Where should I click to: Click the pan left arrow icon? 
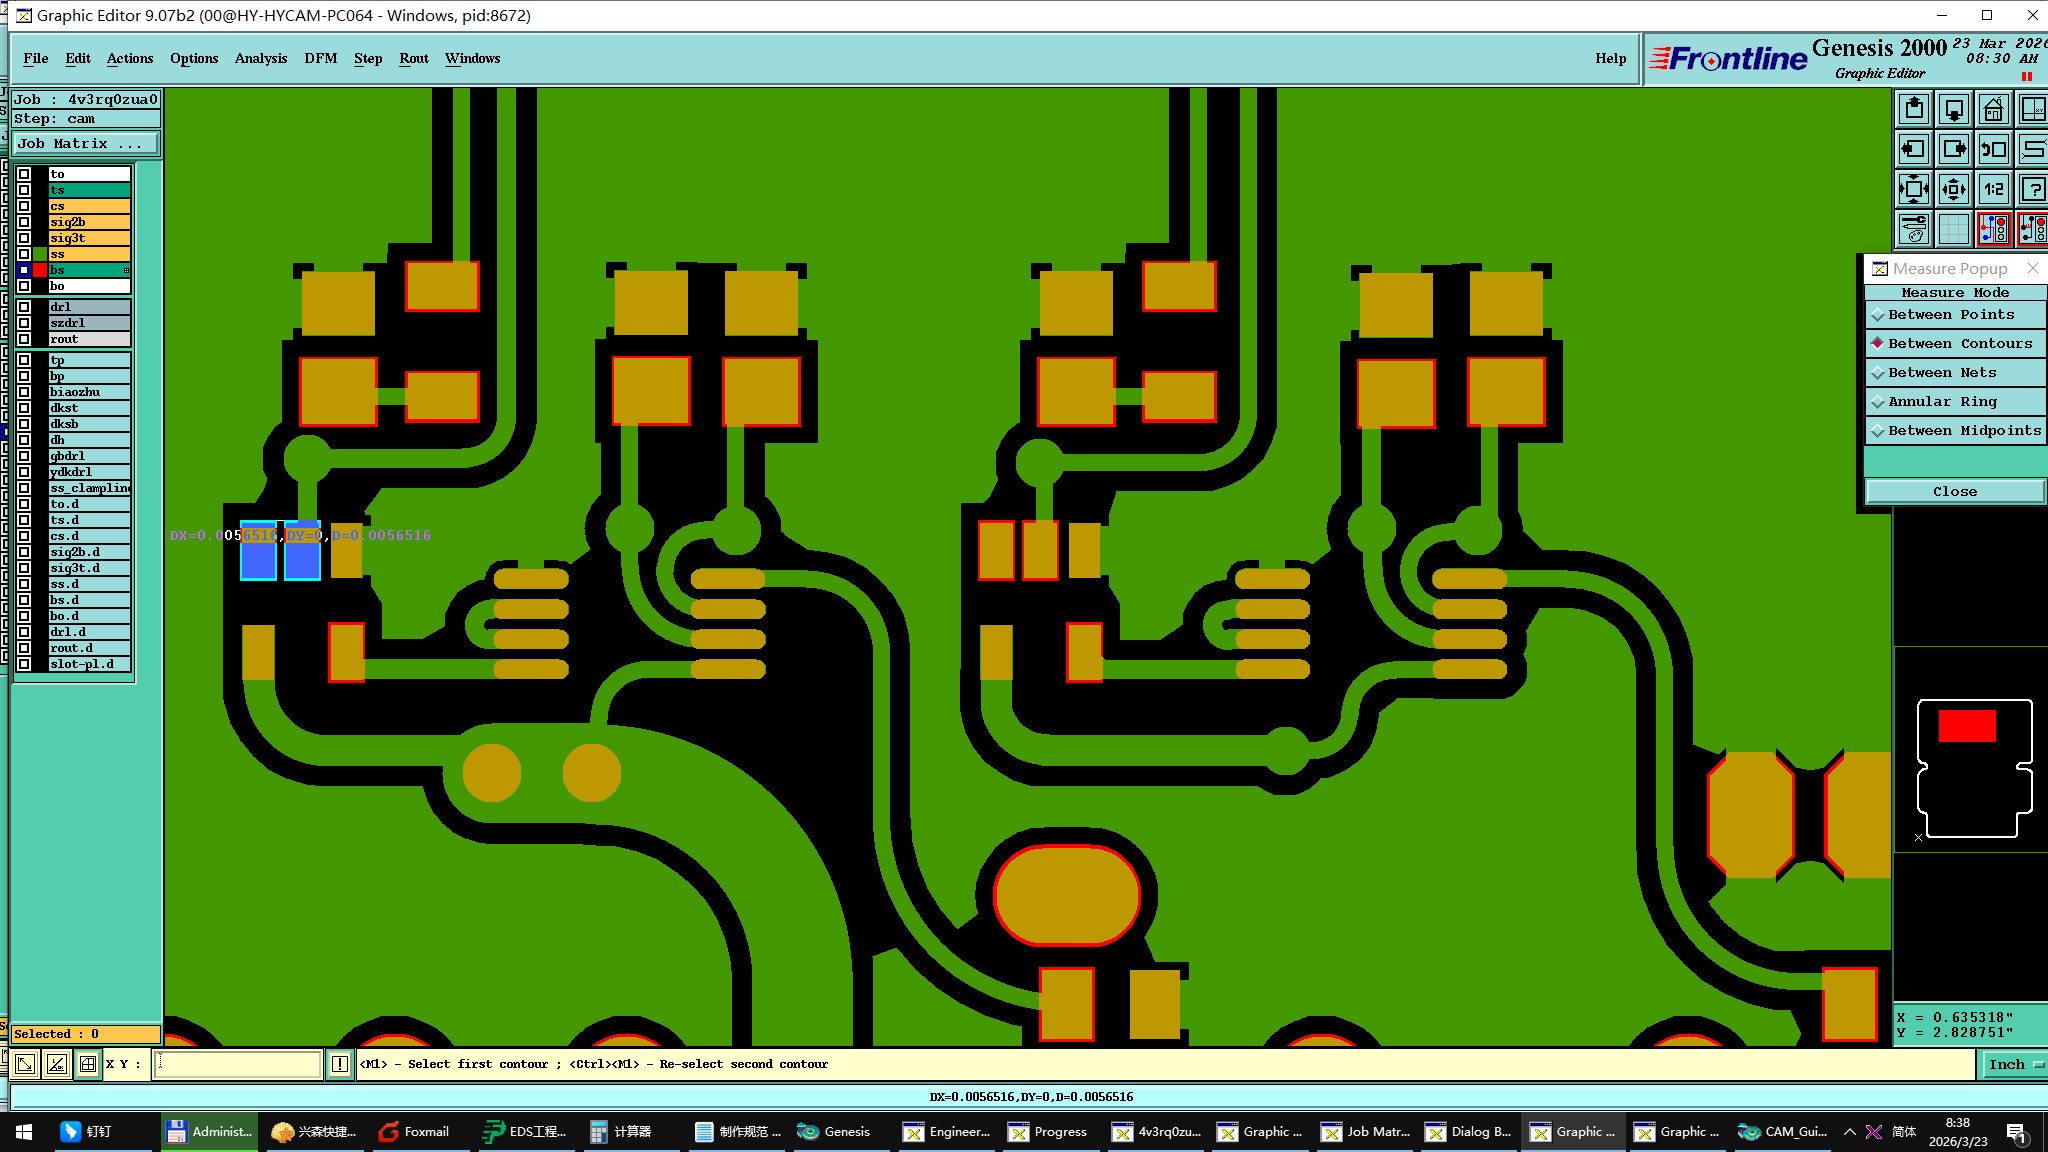click(1914, 149)
